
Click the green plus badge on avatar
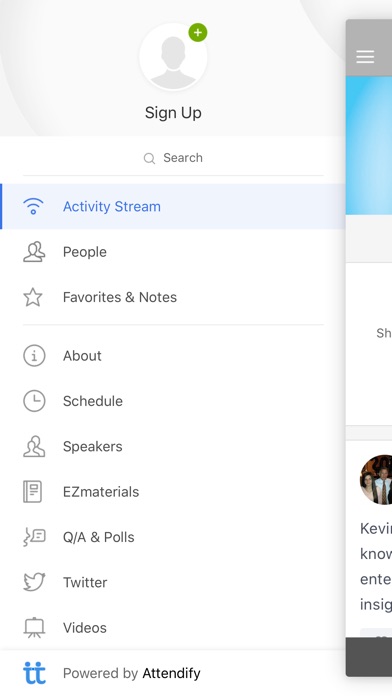[x=198, y=32]
